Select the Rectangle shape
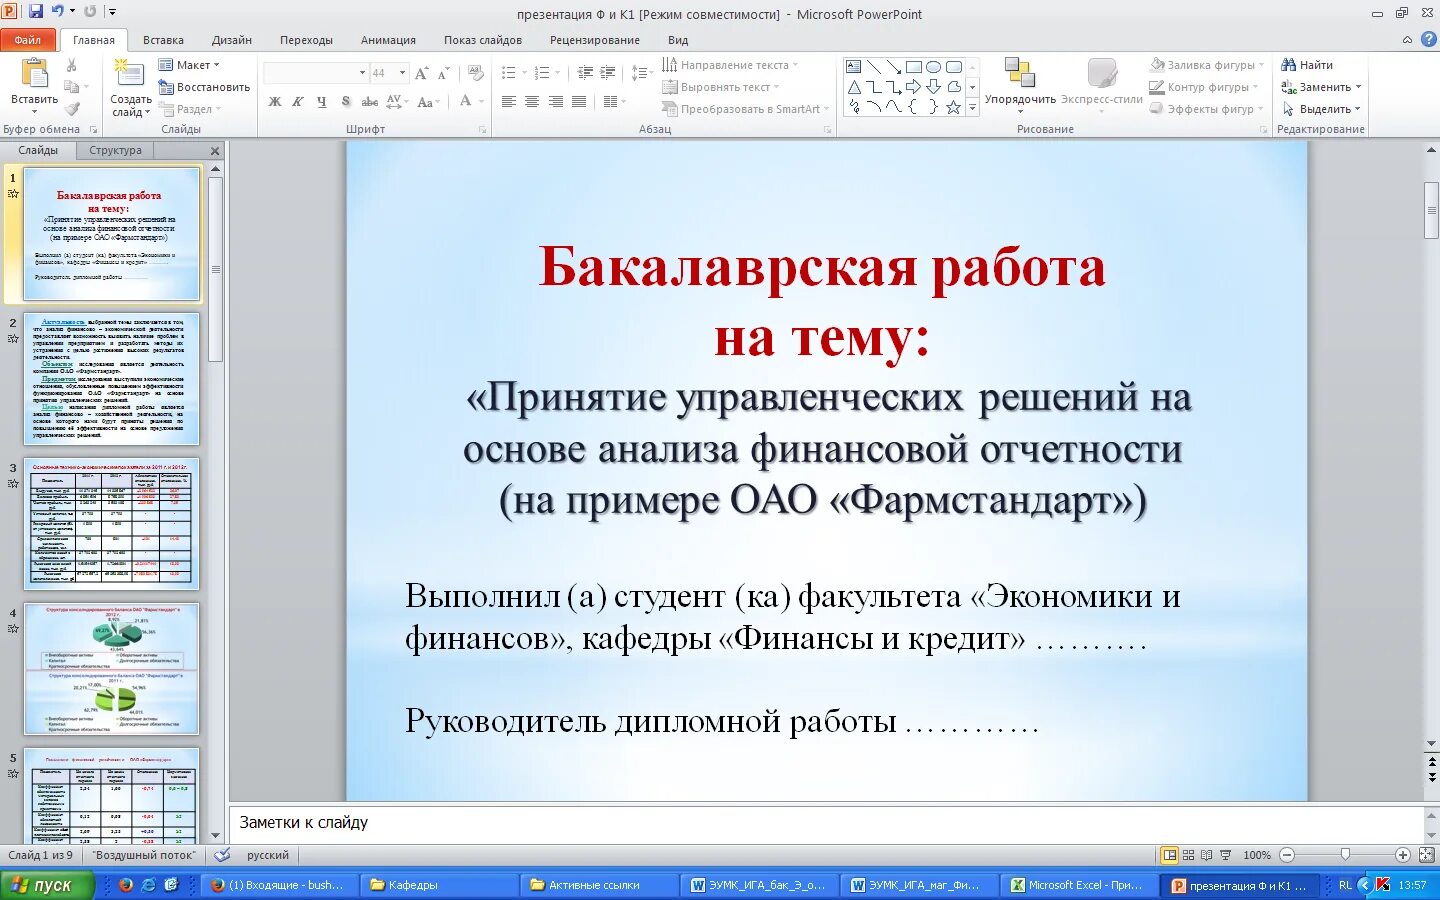1440x900 pixels. tap(914, 67)
